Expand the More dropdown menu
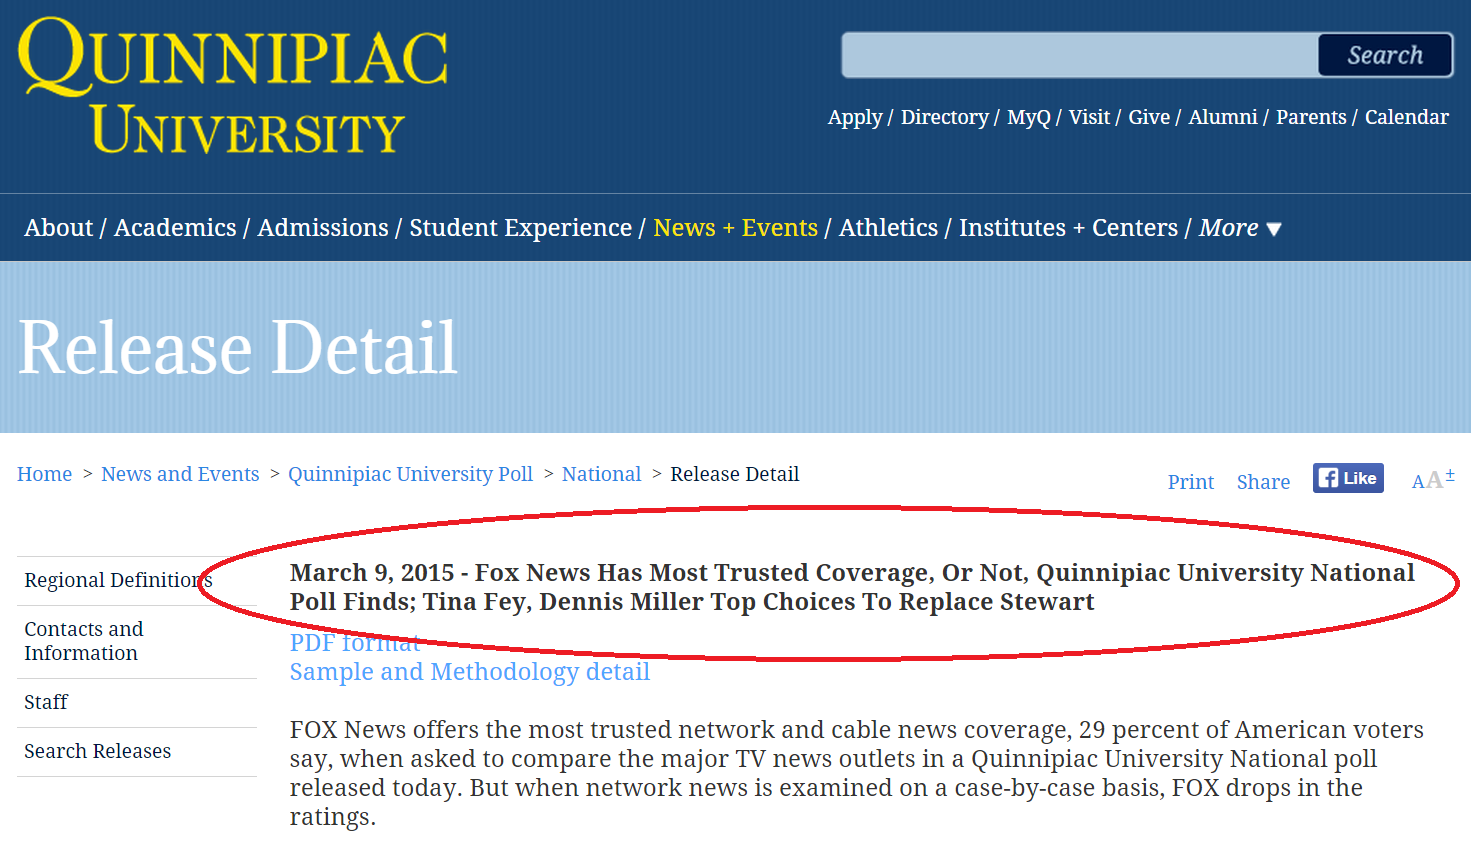This screenshot has height=843, width=1471. 1240,228
